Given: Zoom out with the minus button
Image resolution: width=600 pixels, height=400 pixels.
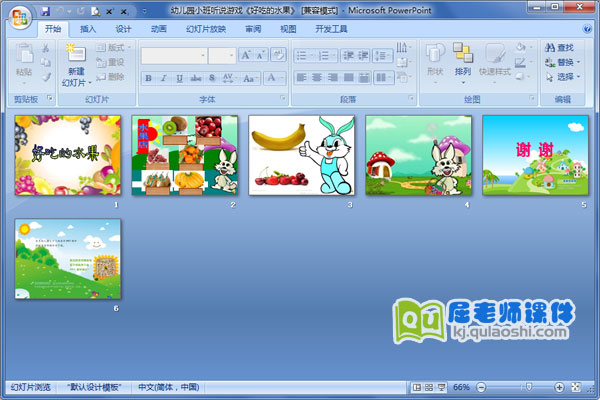Looking at the screenshot, I should [481, 387].
